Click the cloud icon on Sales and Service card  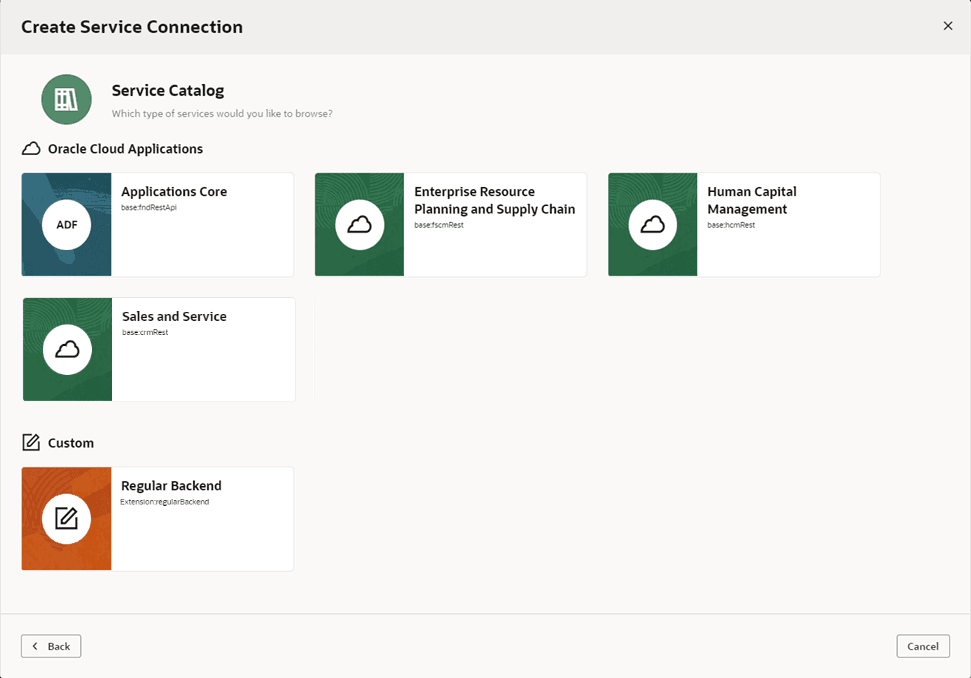tap(67, 350)
